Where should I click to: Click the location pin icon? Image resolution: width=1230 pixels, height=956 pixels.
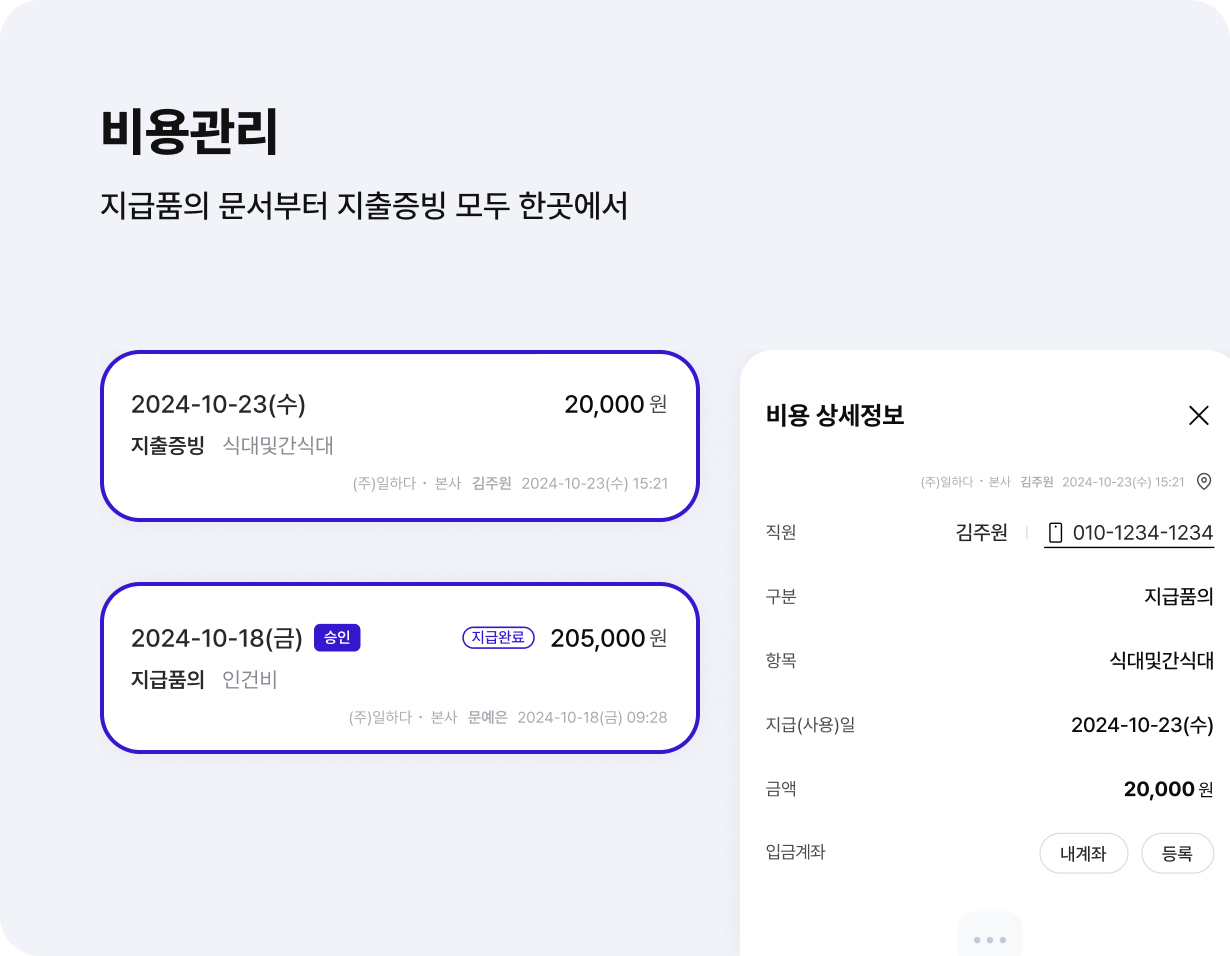[x=1204, y=481]
